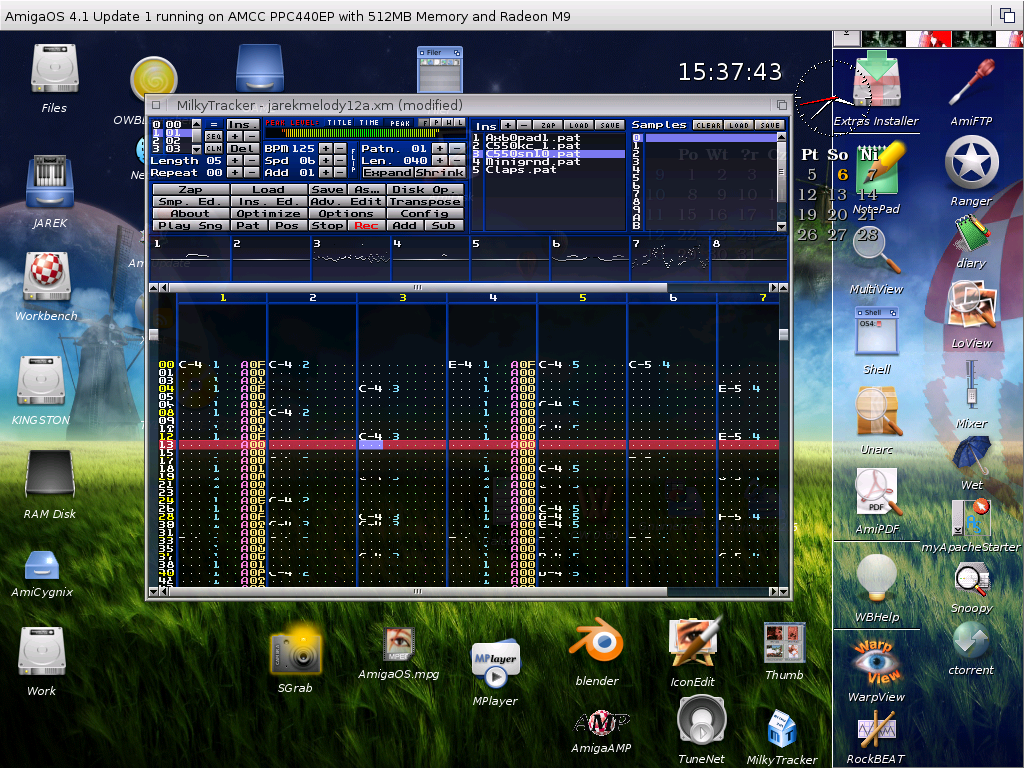Screen dimensions: 1024x768
Task: Open Adv. Edit panel
Action: (347, 201)
